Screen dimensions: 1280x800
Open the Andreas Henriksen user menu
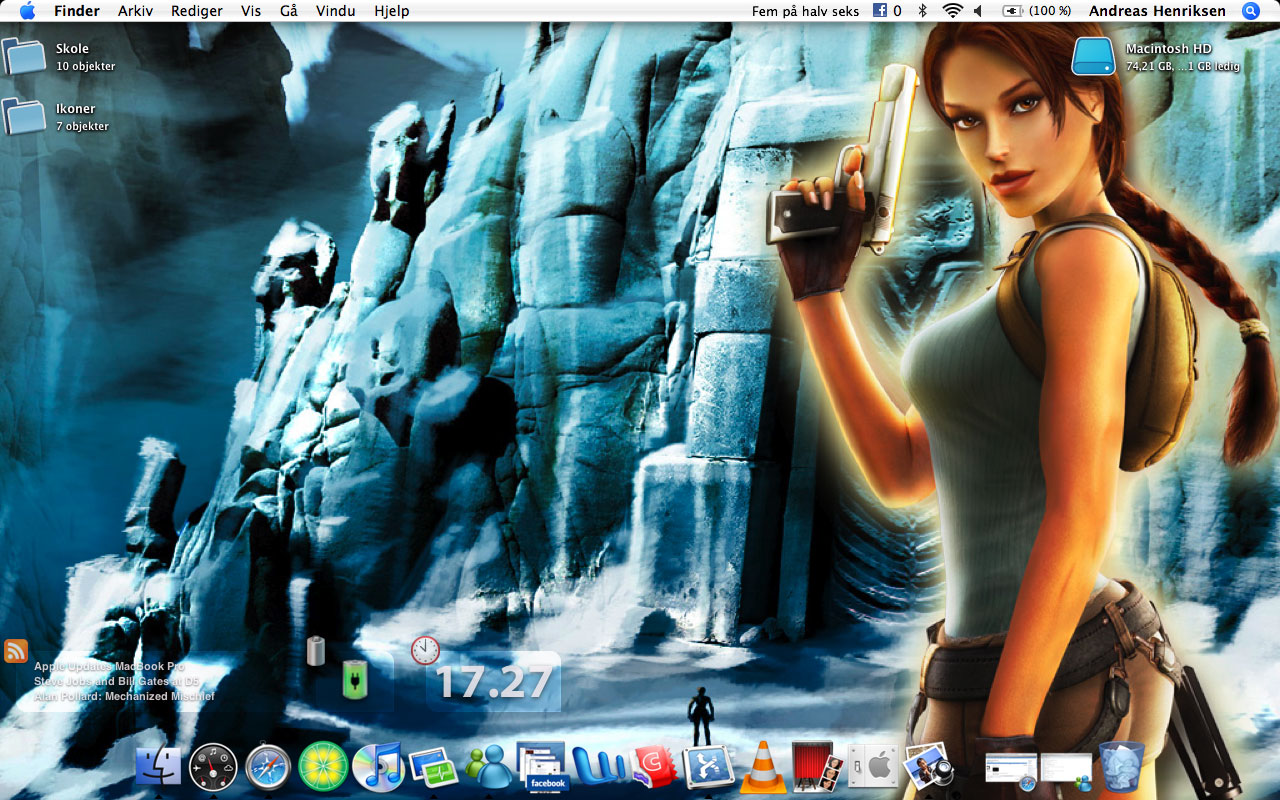click(1159, 11)
